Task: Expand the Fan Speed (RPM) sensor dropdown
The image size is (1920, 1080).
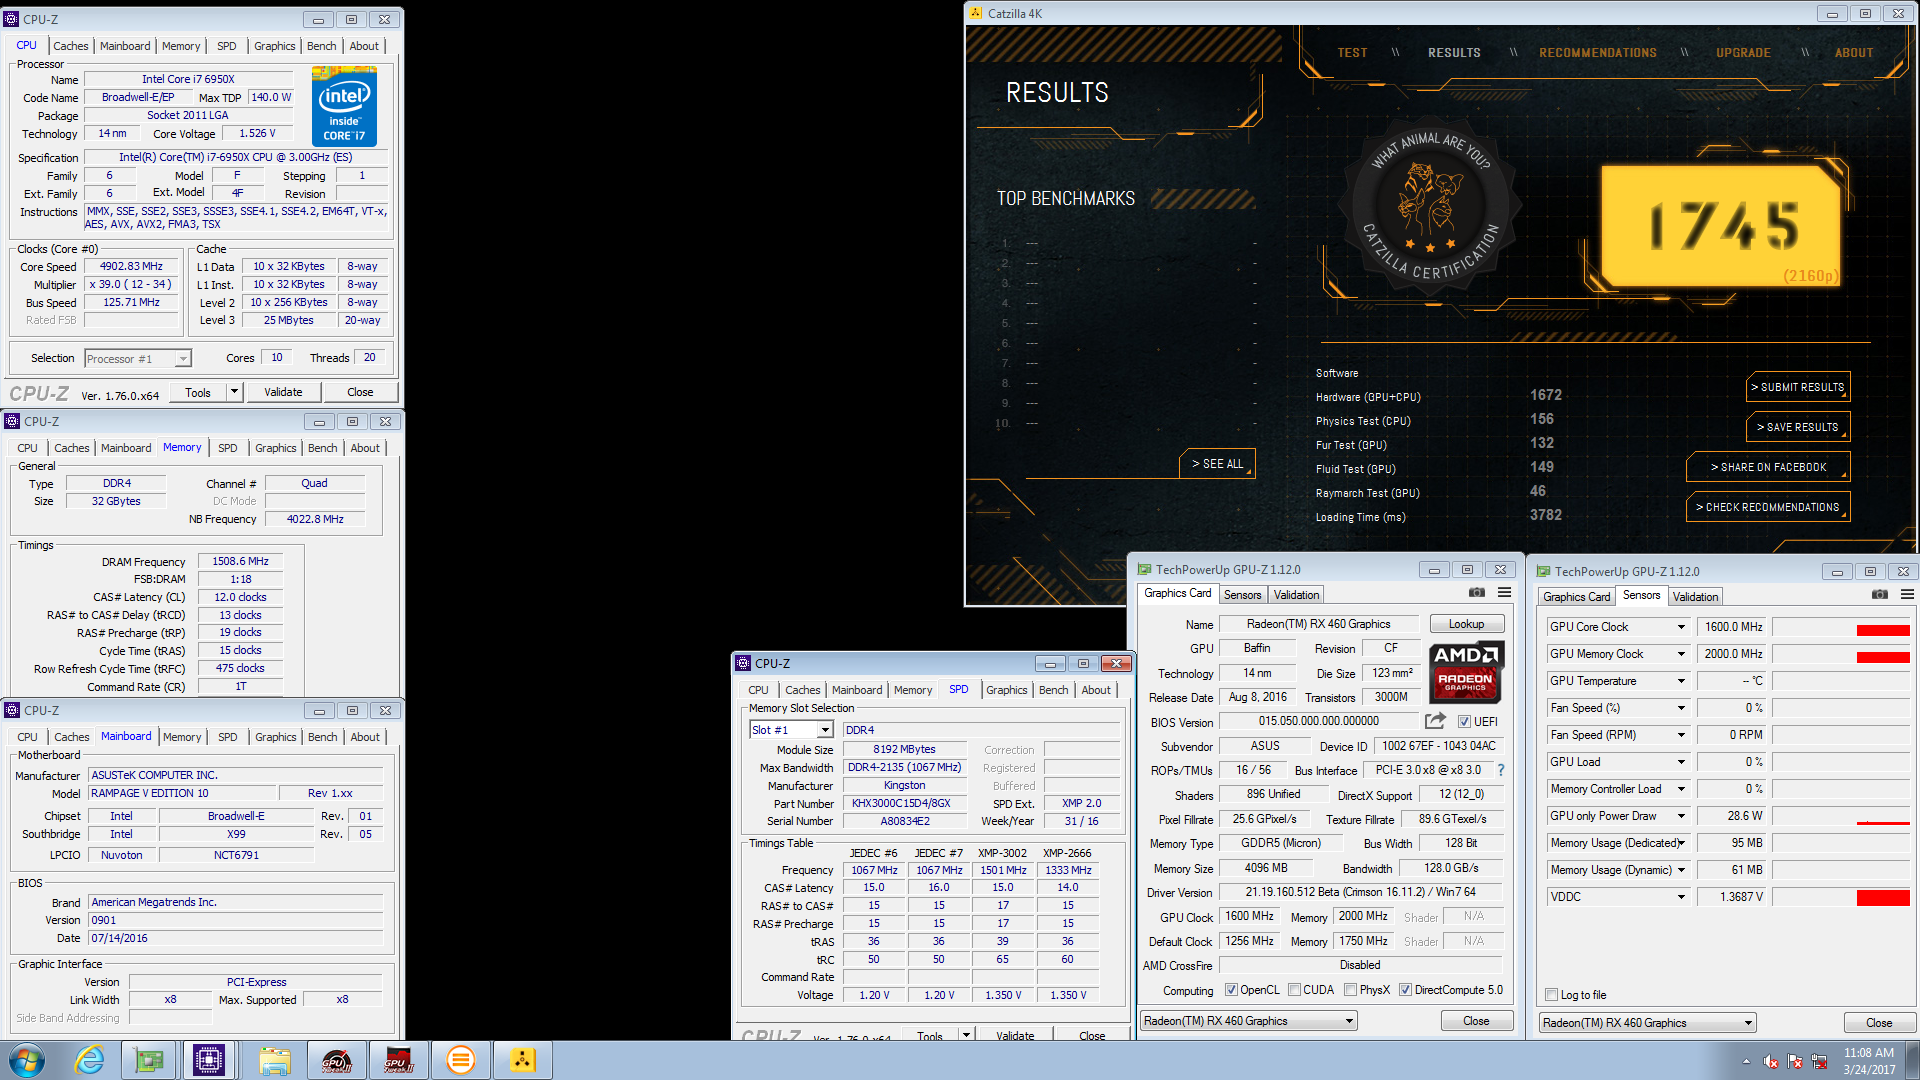Action: (1681, 735)
